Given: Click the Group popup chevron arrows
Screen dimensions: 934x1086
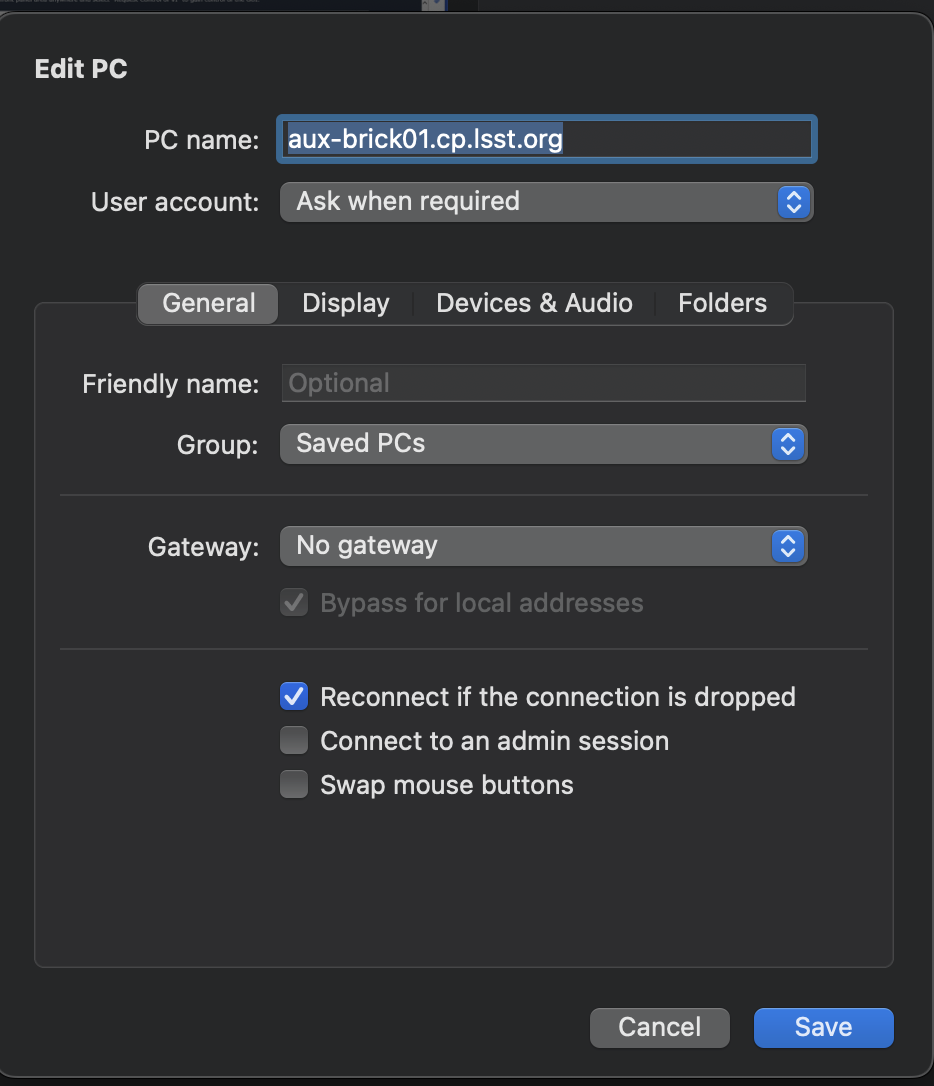Looking at the screenshot, I should [x=787, y=444].
